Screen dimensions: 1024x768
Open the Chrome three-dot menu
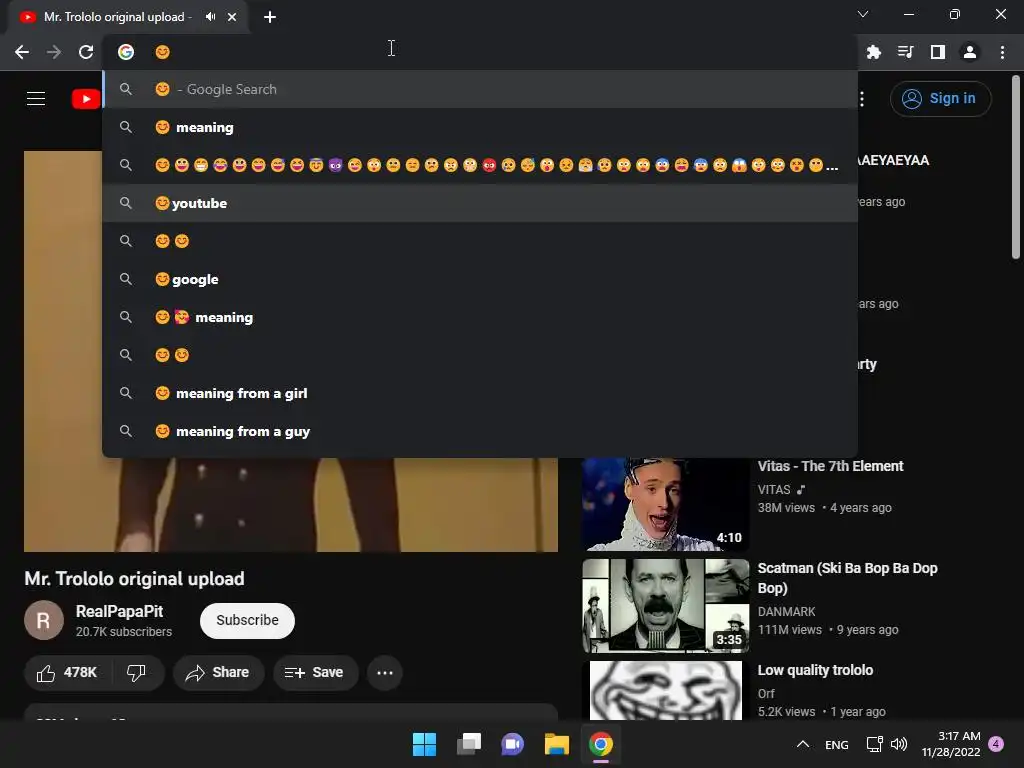(x=1002, y=52)
